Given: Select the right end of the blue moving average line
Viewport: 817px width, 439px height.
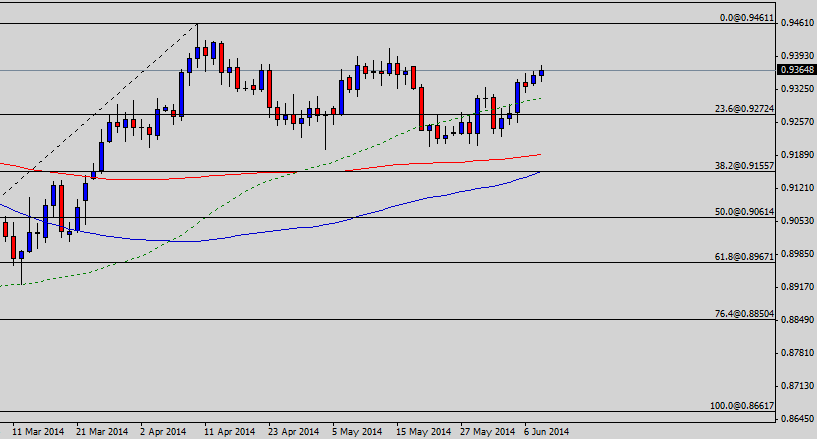Looking at the screenshot, I should point(541,172).
